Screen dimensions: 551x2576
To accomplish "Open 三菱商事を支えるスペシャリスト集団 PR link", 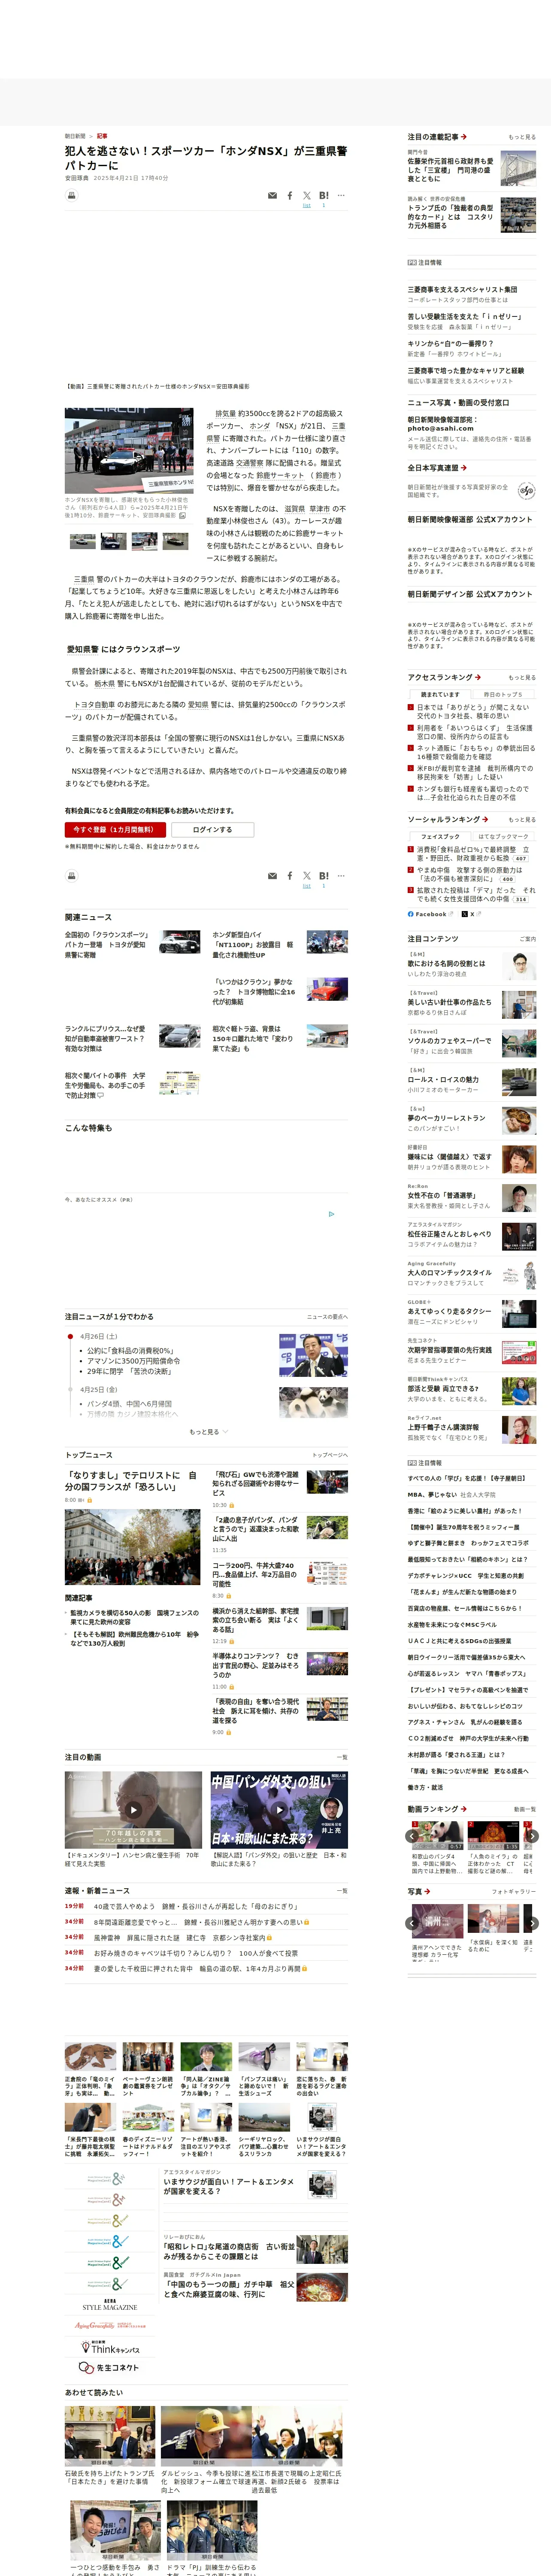I will [x=463, y=289].
